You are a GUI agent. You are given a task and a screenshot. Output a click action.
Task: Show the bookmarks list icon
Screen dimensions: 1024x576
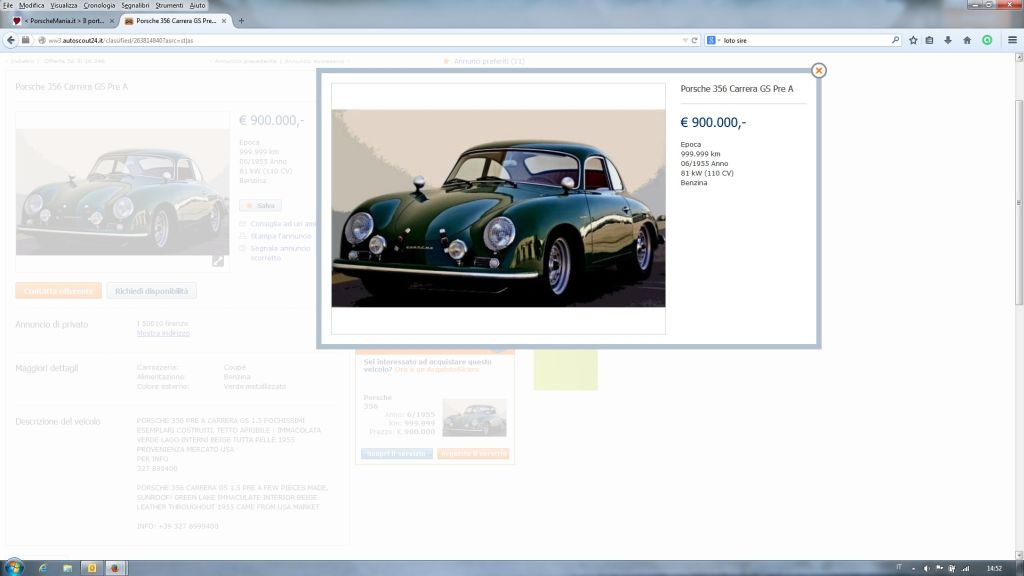point(929,40)
